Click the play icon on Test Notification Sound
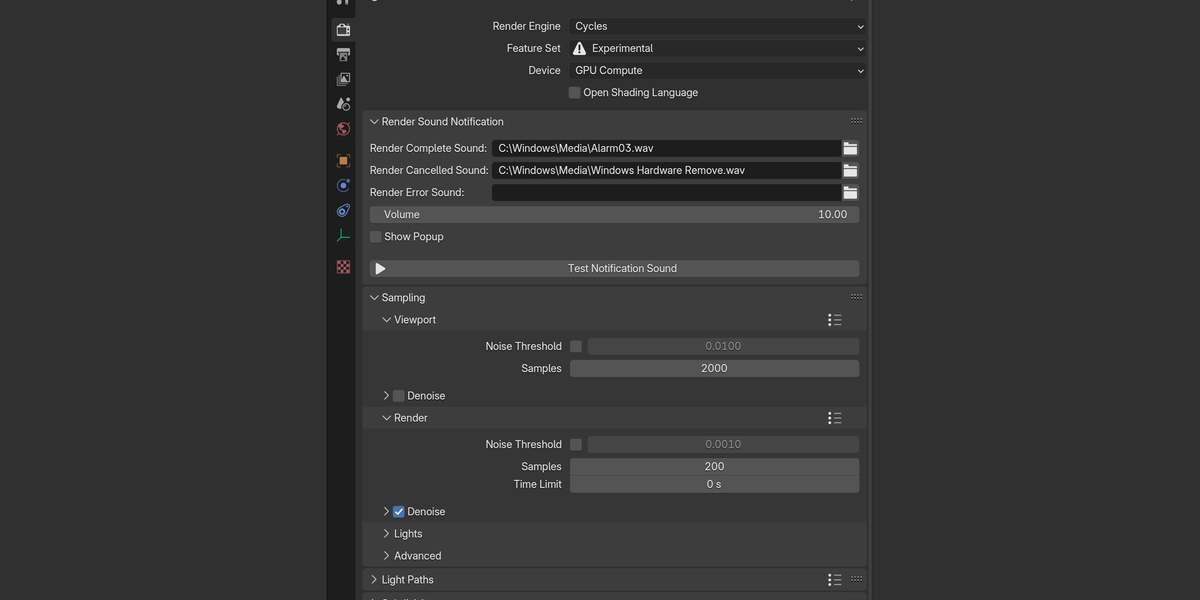1200x600 pixels. tap(380, 269)
